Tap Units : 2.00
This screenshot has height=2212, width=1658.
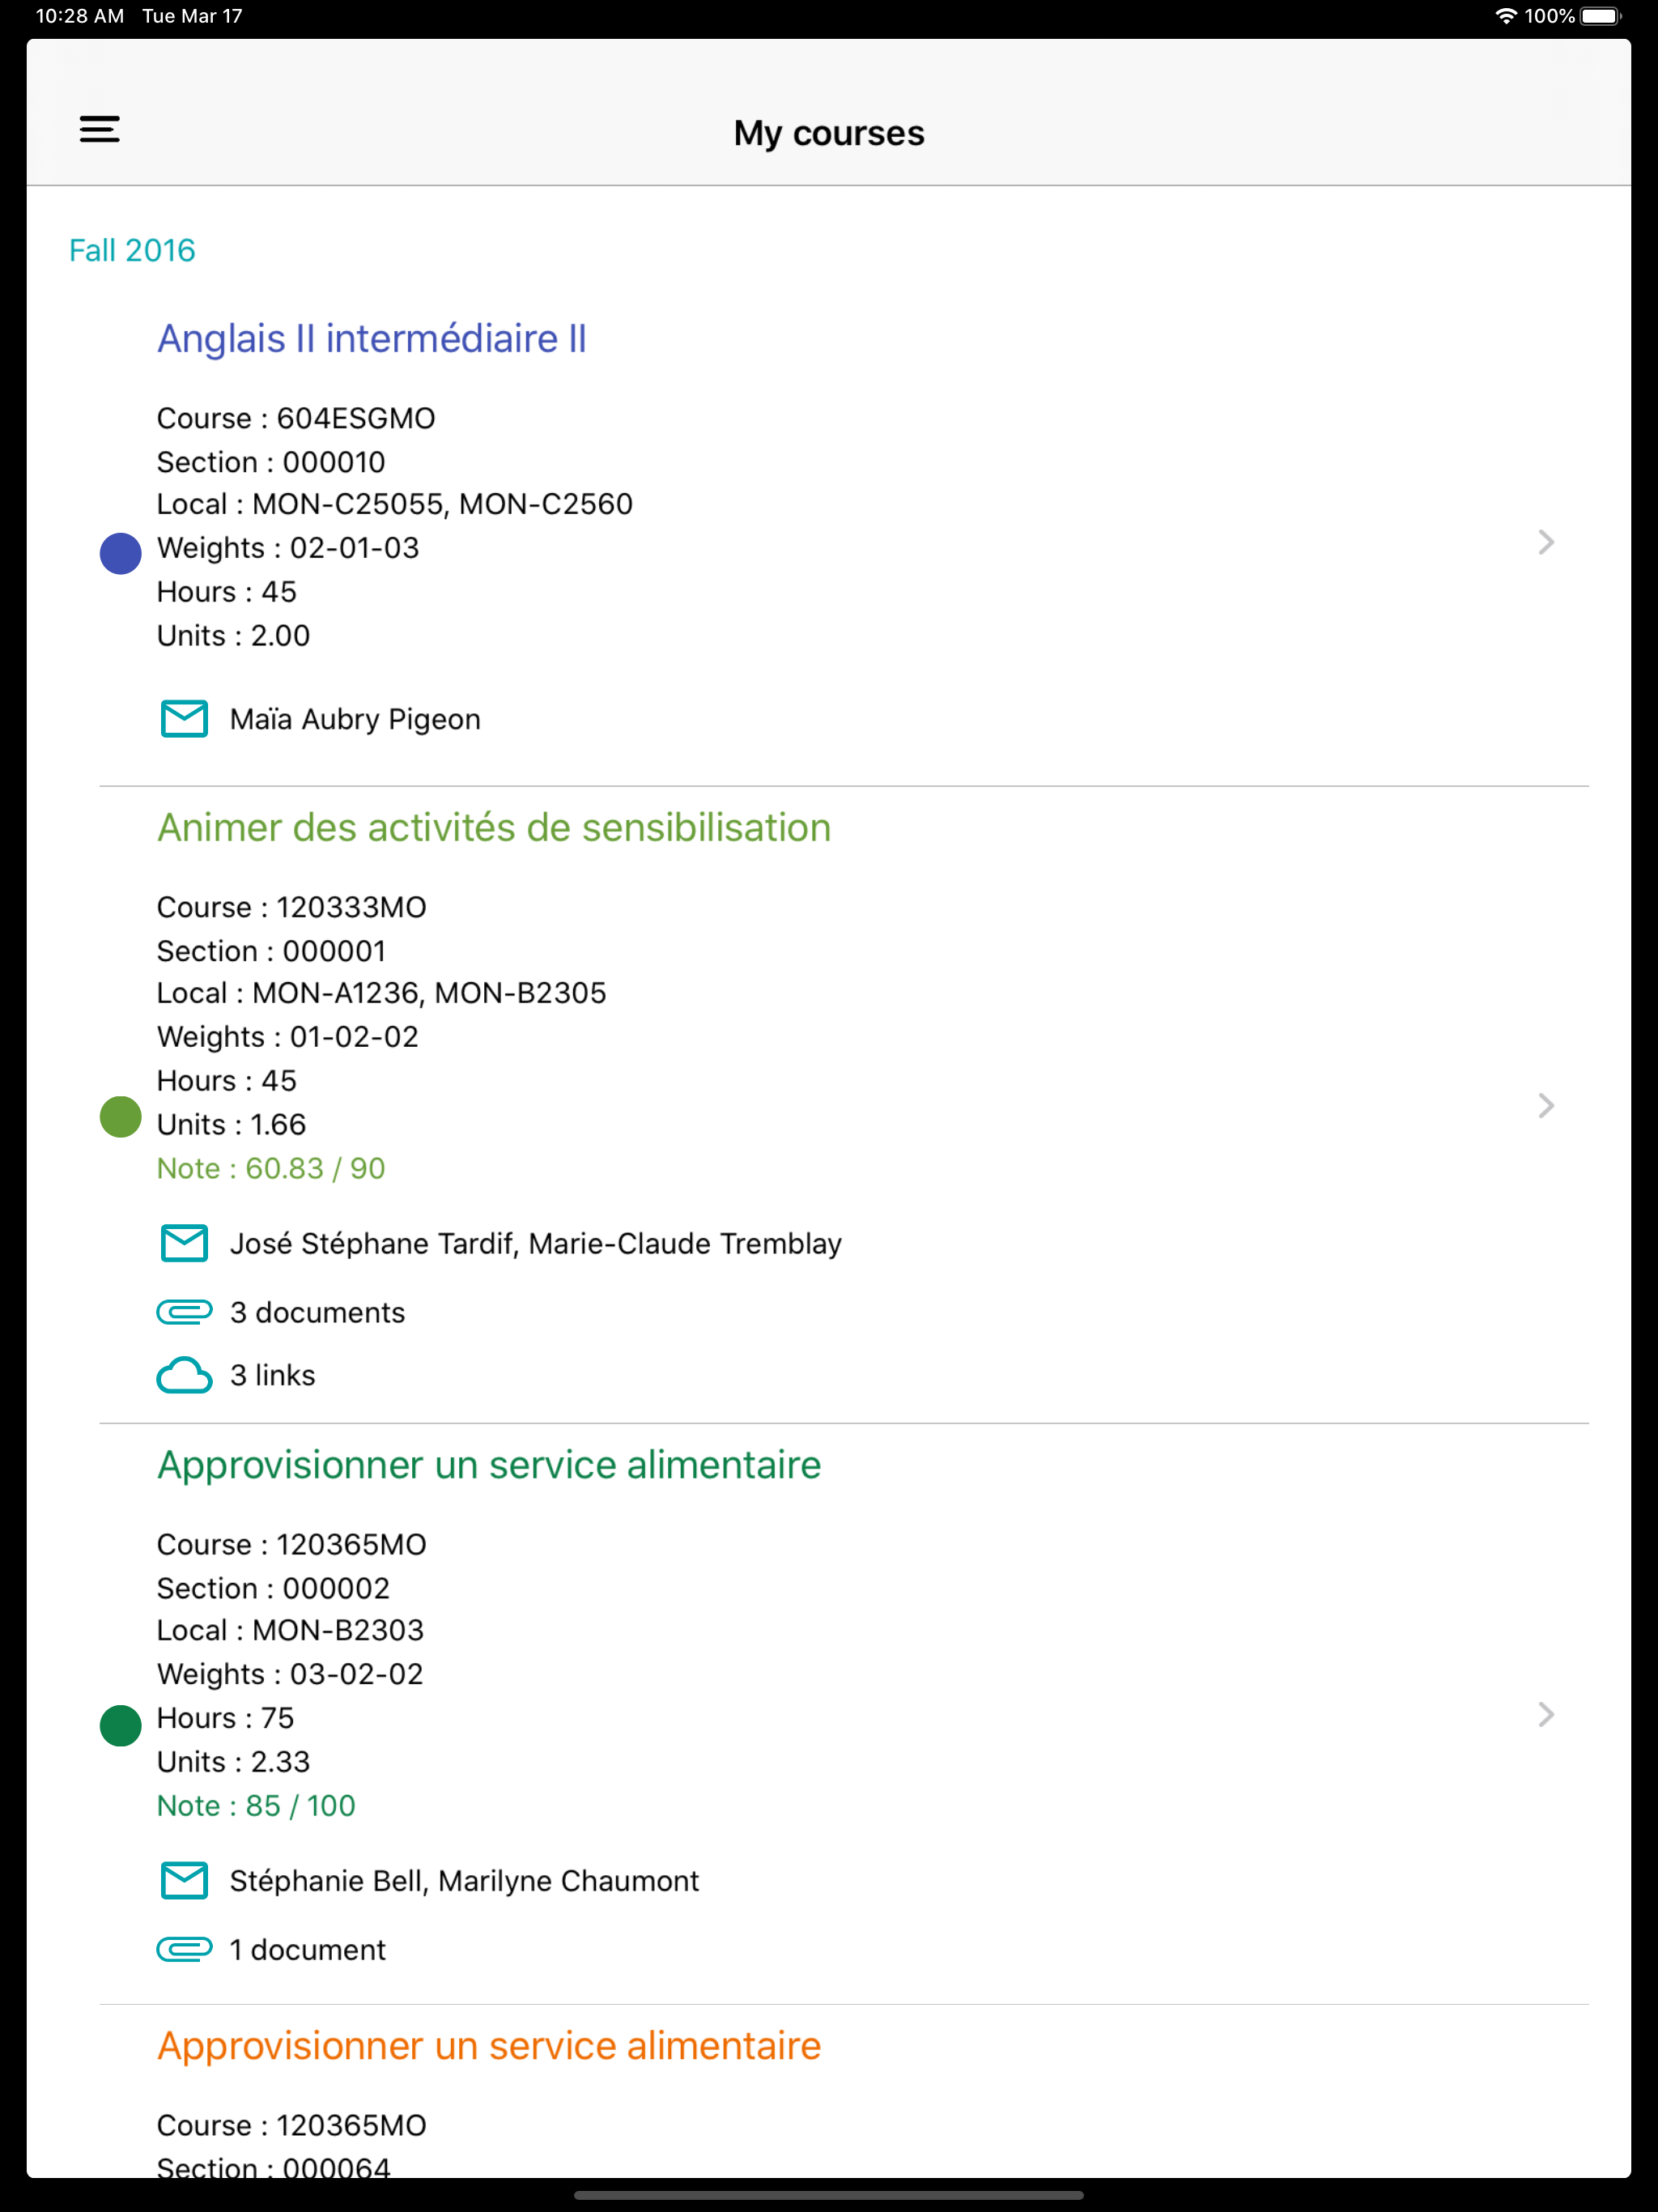coord(233,635)
